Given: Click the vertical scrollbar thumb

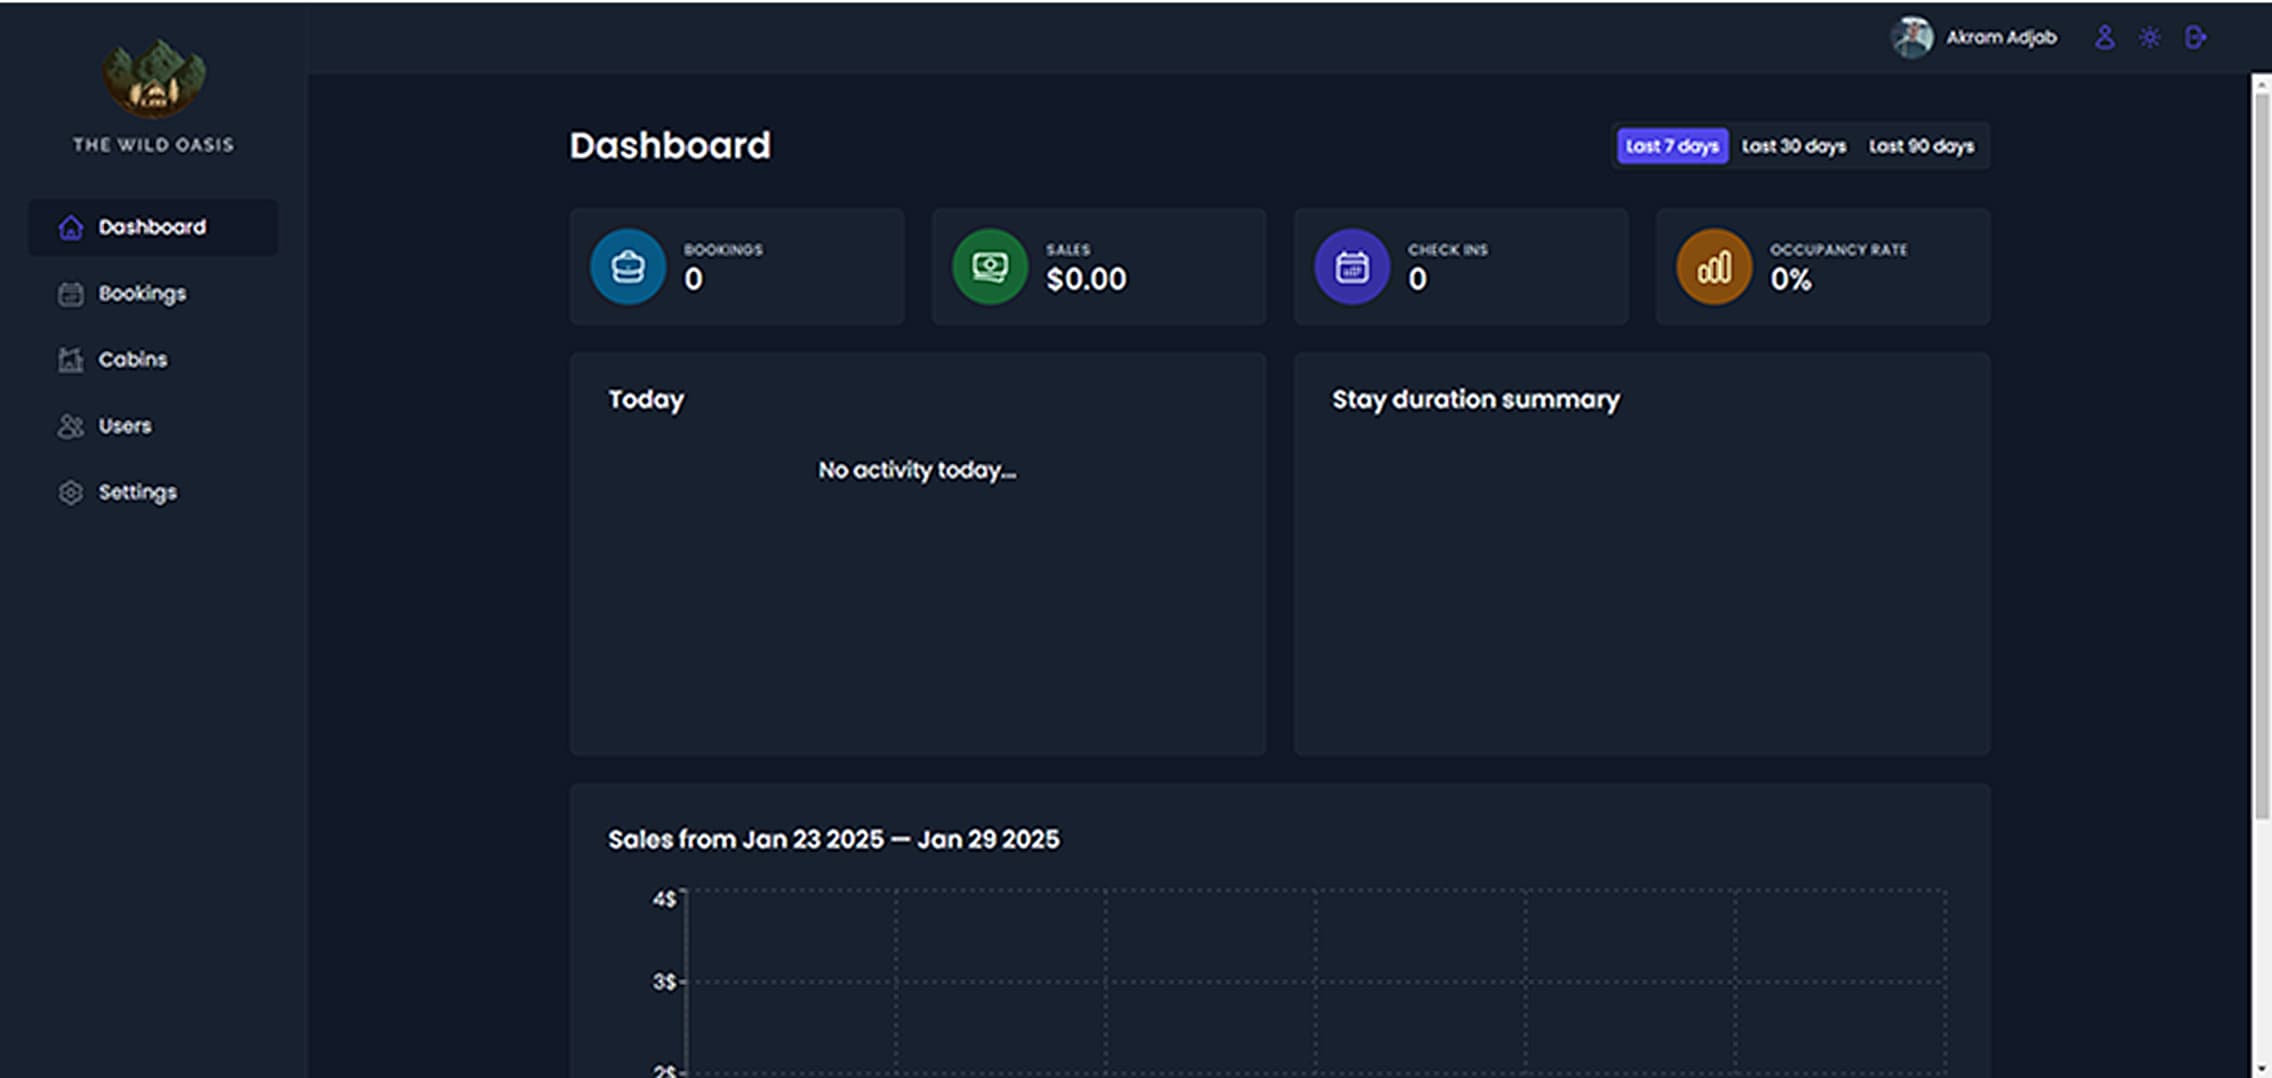Looking at the screenshot, I should (x=2261, y=458).
